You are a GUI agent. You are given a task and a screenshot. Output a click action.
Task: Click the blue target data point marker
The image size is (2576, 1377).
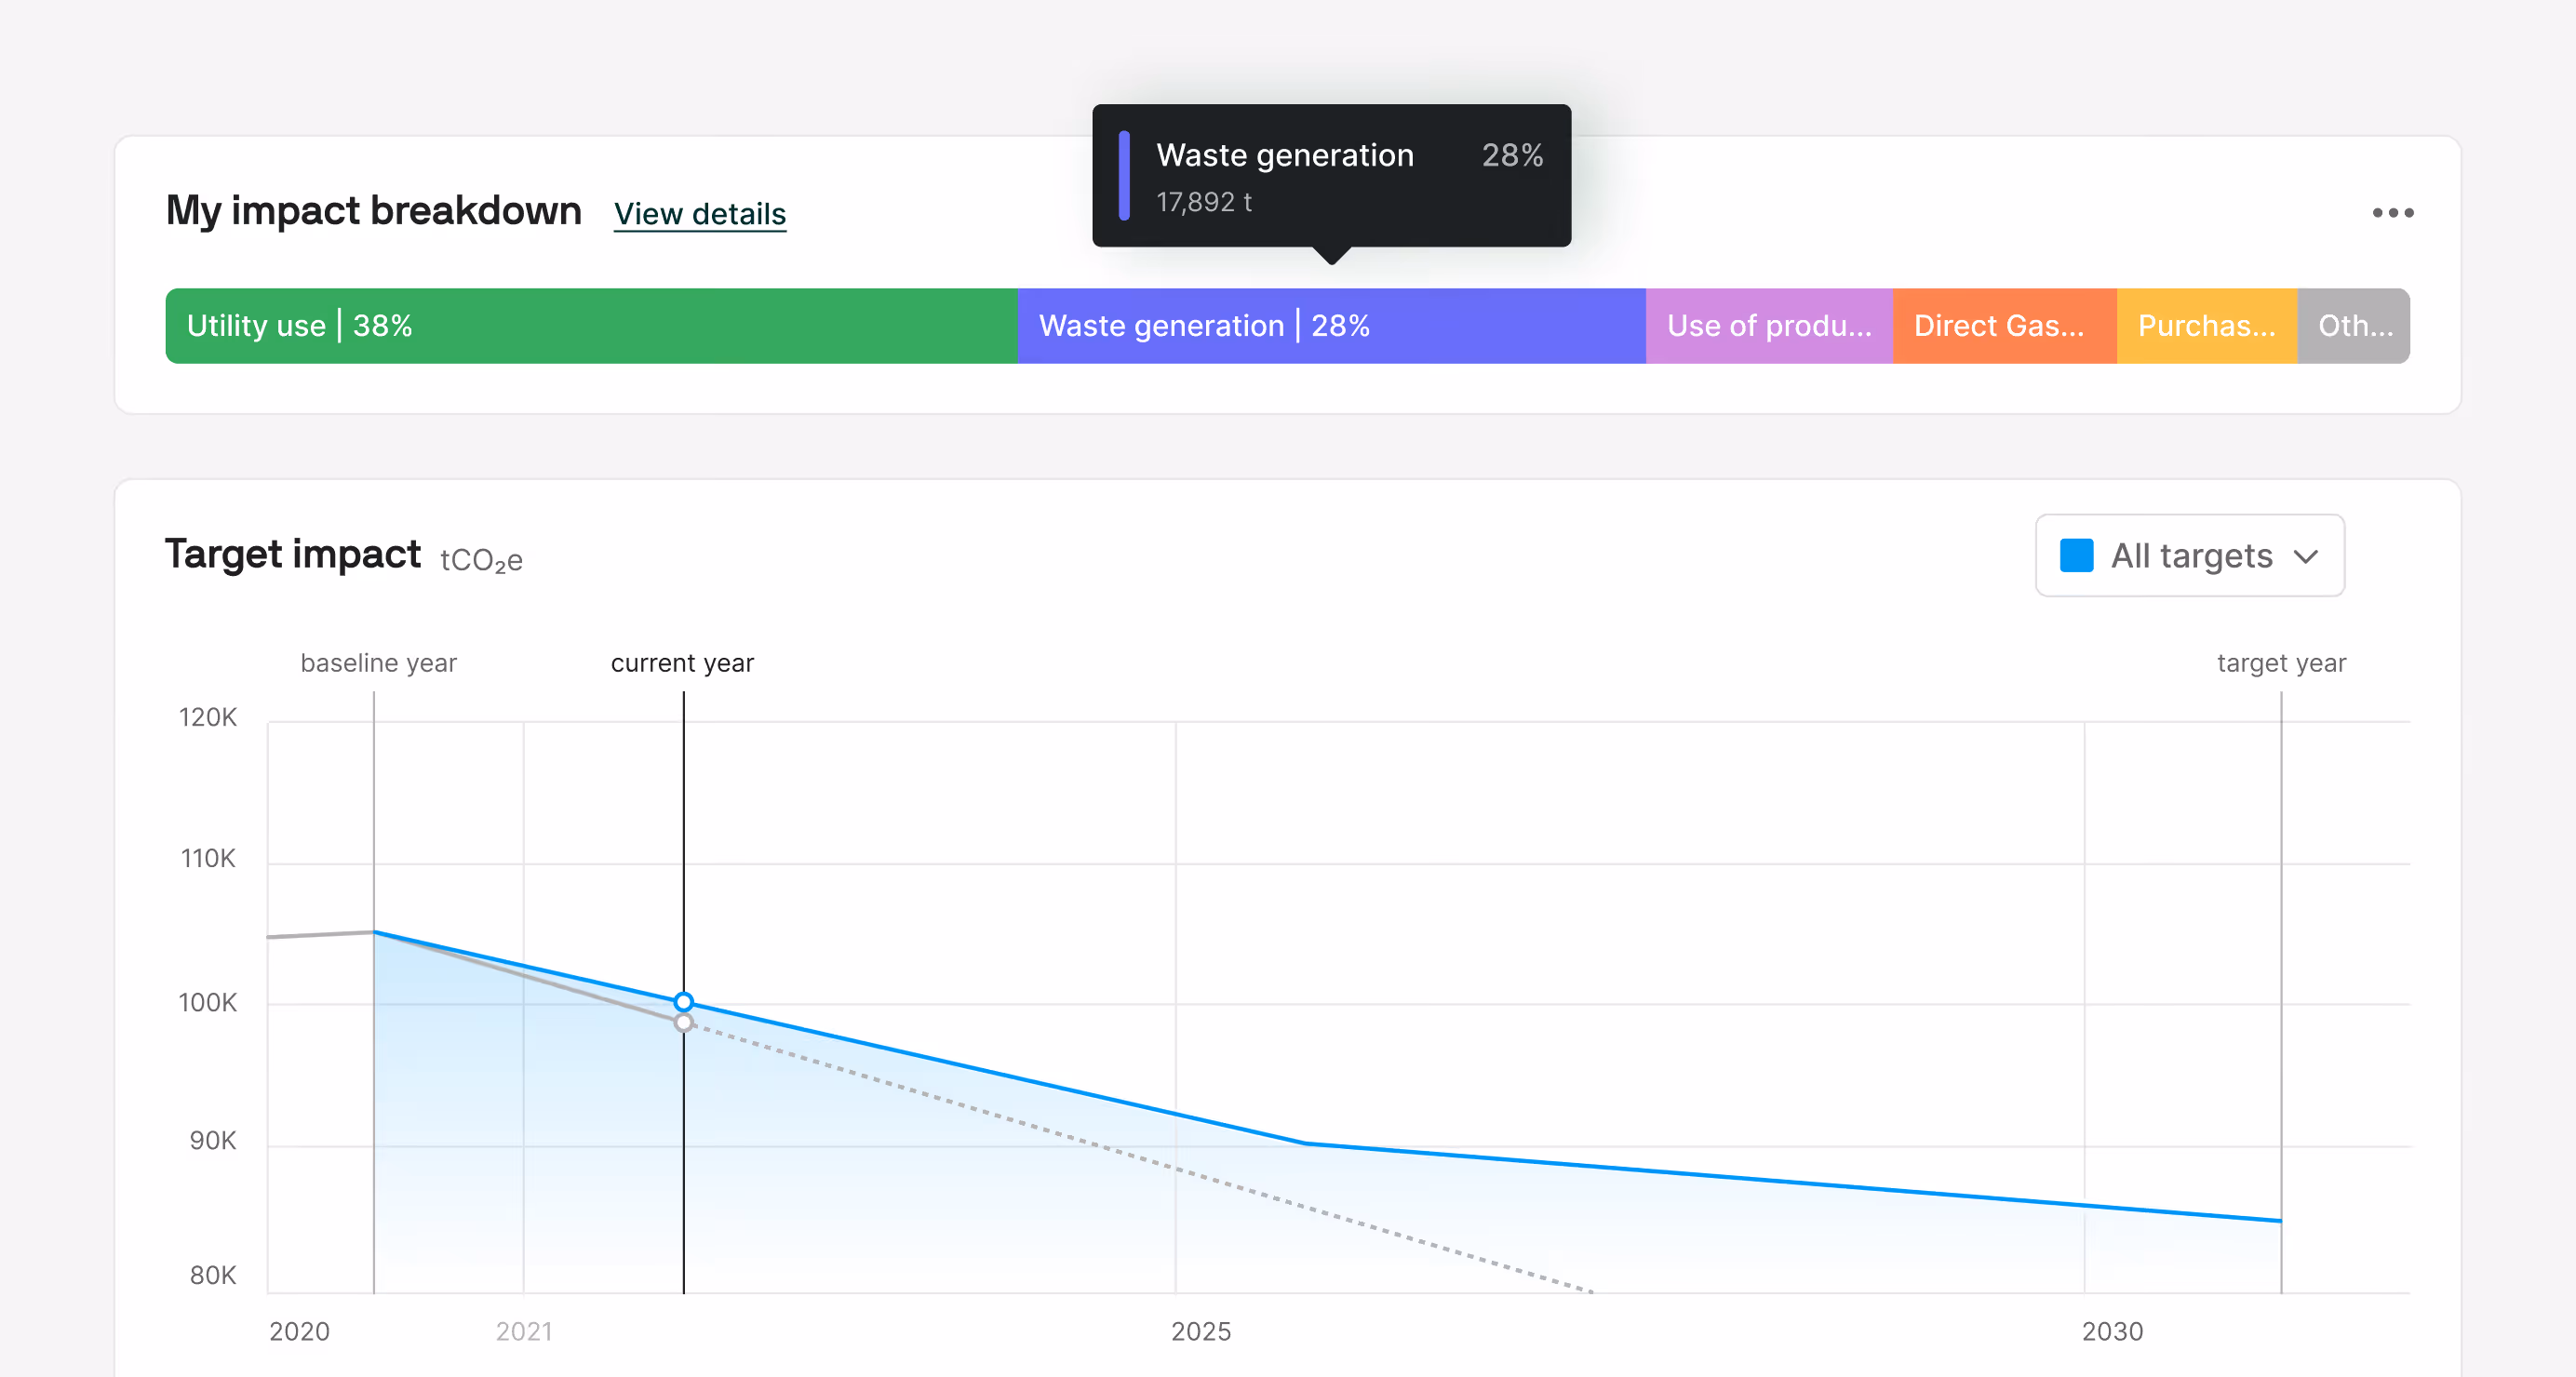click(x=683, y=1002)
